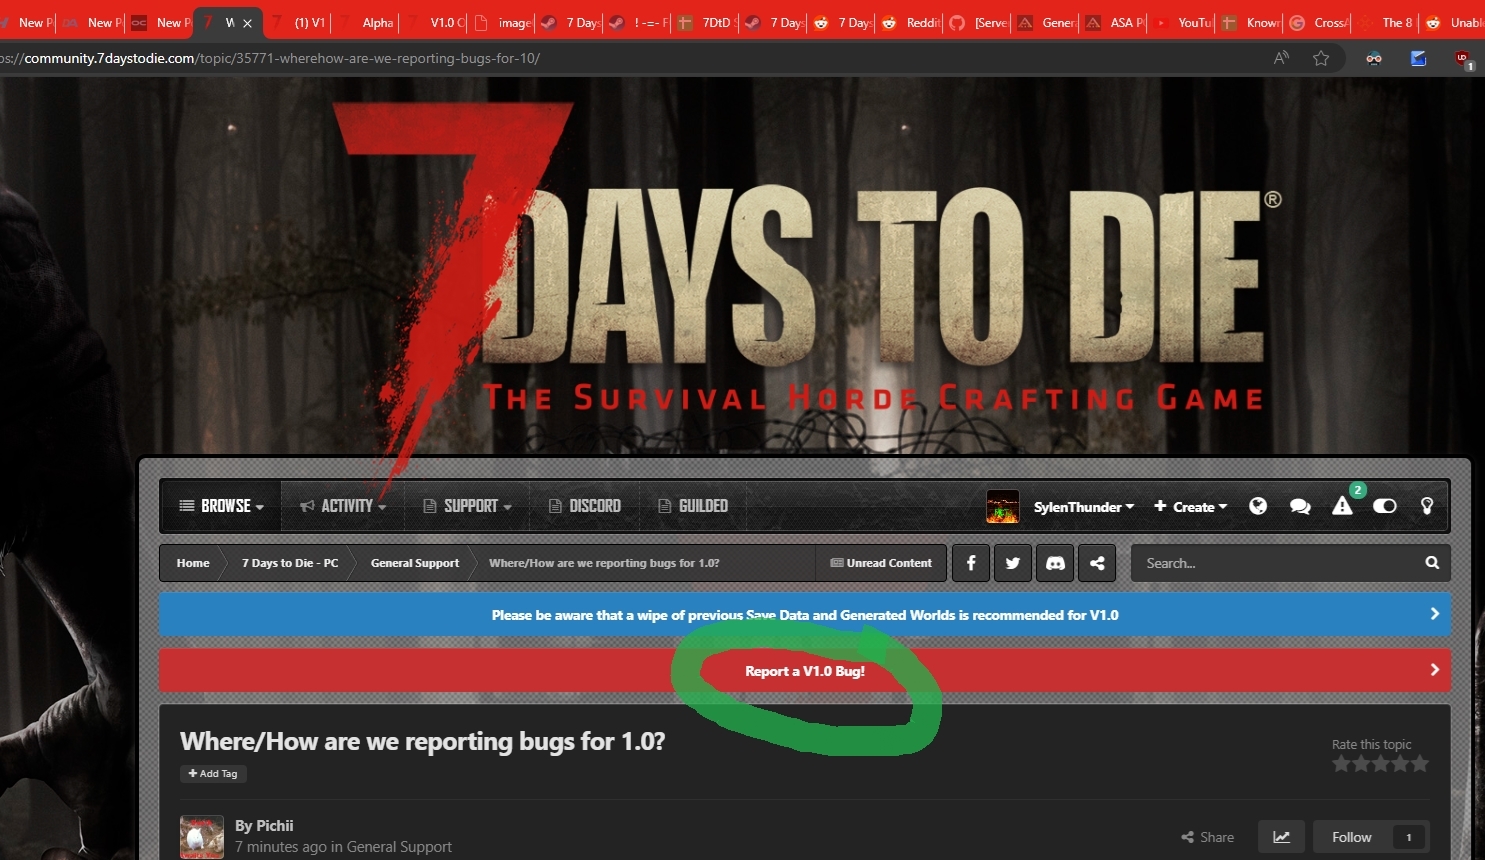Switch to the 7DtD browser tab
1485x860 pixels.
pos(707,23)
